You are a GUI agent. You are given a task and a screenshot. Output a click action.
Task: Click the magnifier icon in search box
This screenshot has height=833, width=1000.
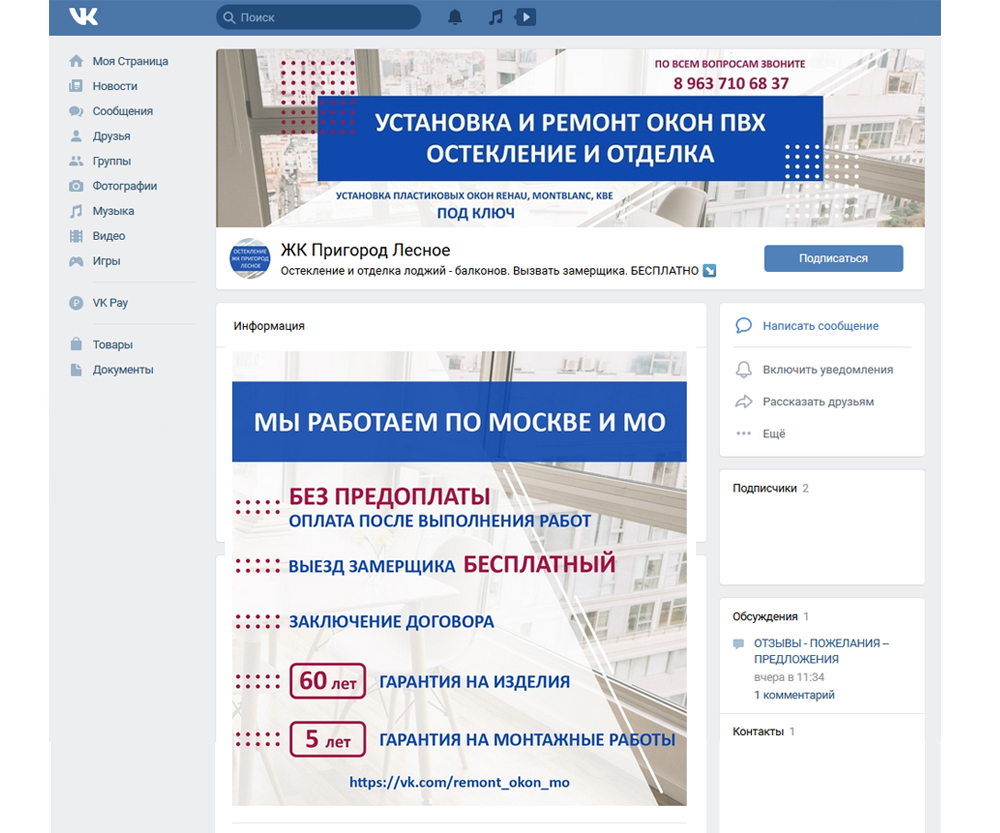229,17
